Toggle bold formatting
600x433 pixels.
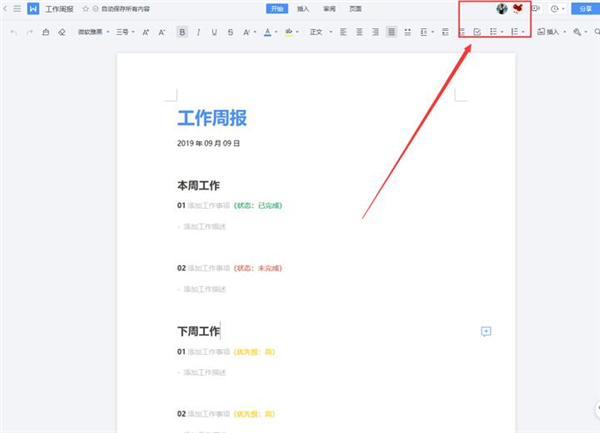coord(182,32)
